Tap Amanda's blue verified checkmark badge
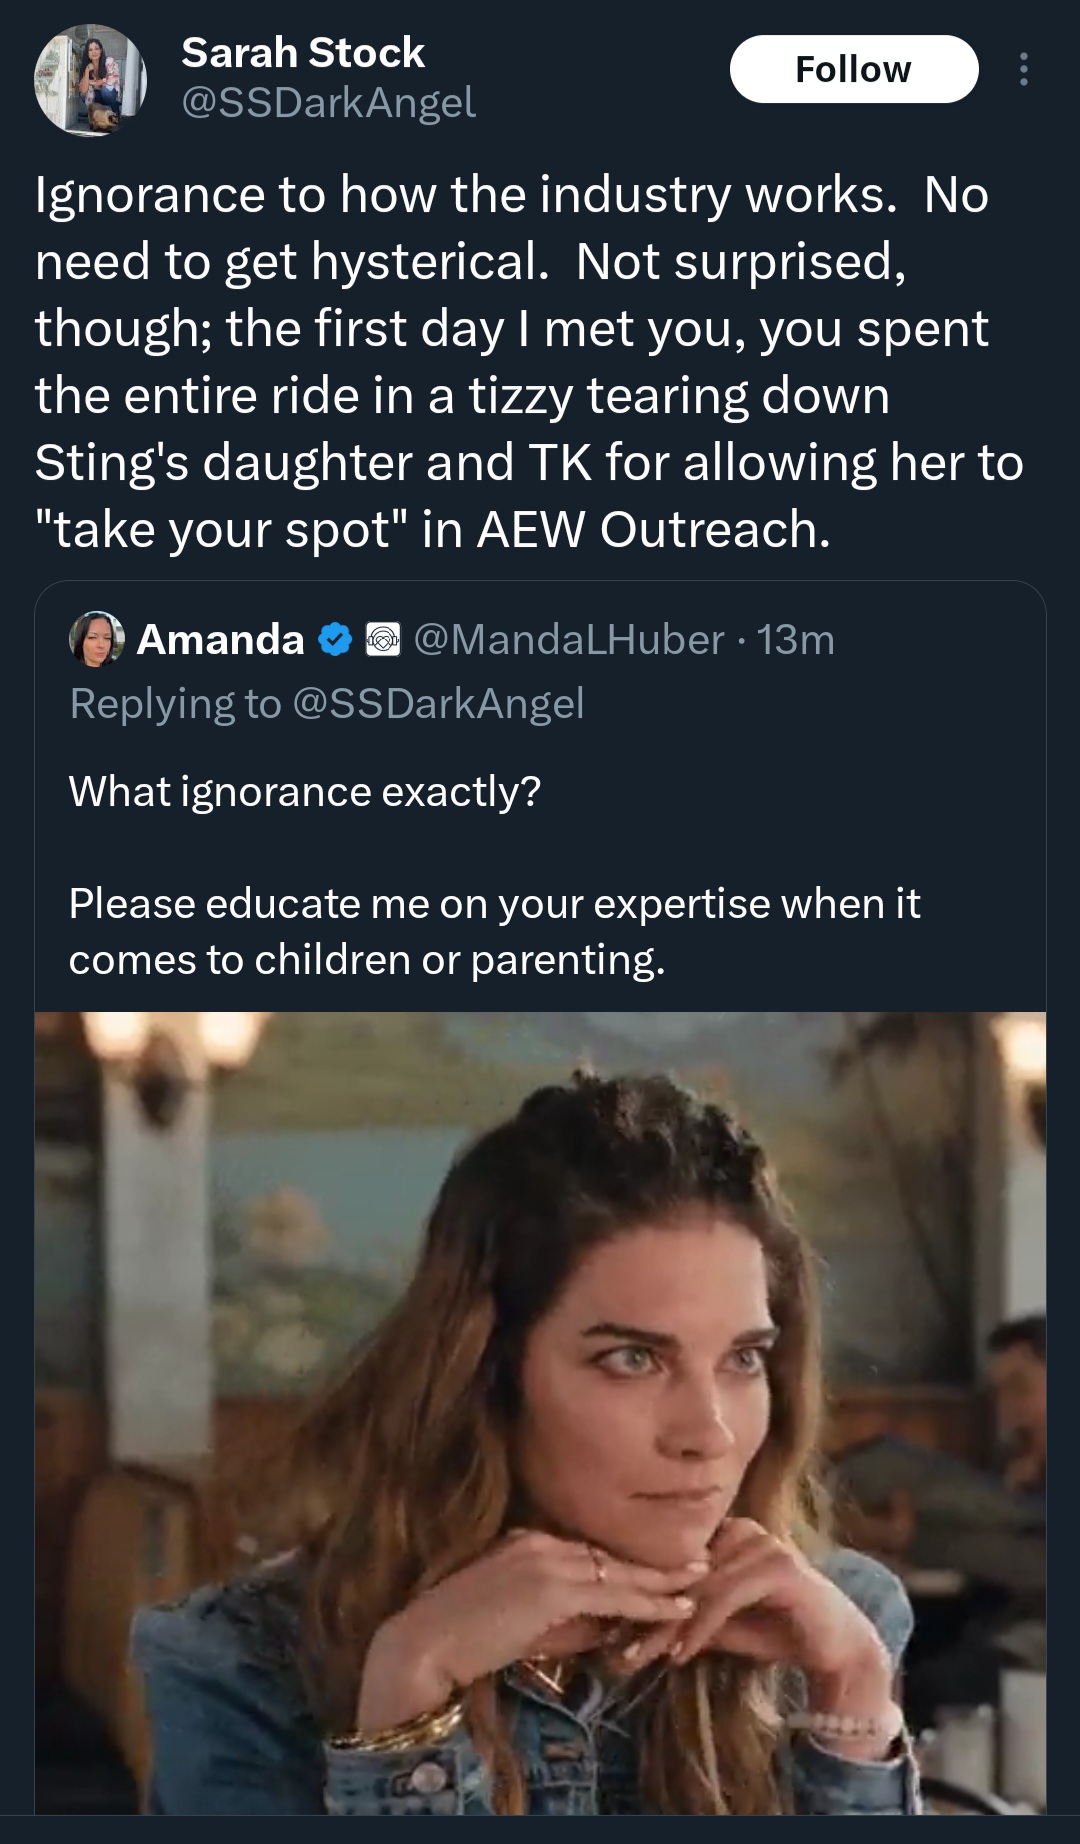1080x1844 pixels. [335, 640]
